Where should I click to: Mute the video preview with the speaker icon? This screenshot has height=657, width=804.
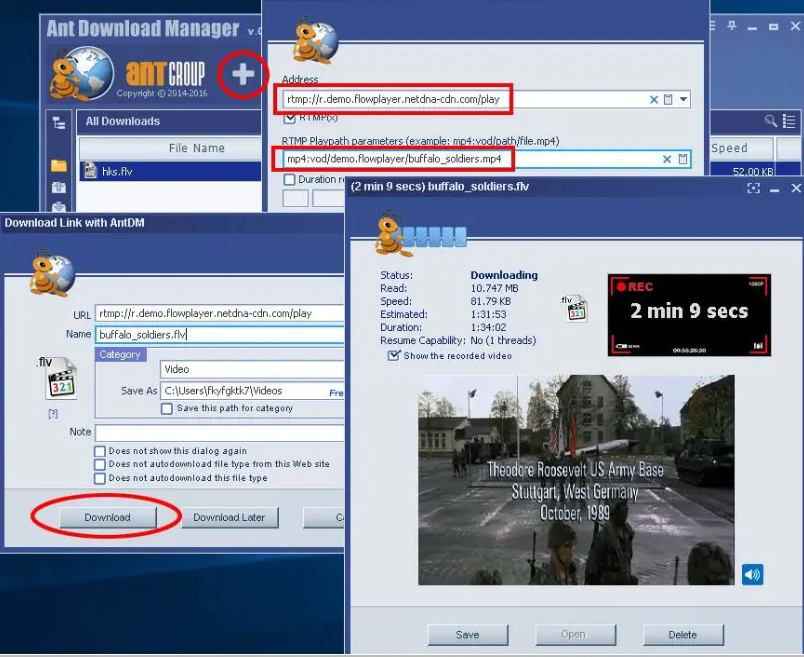click(x=752, y=574)
